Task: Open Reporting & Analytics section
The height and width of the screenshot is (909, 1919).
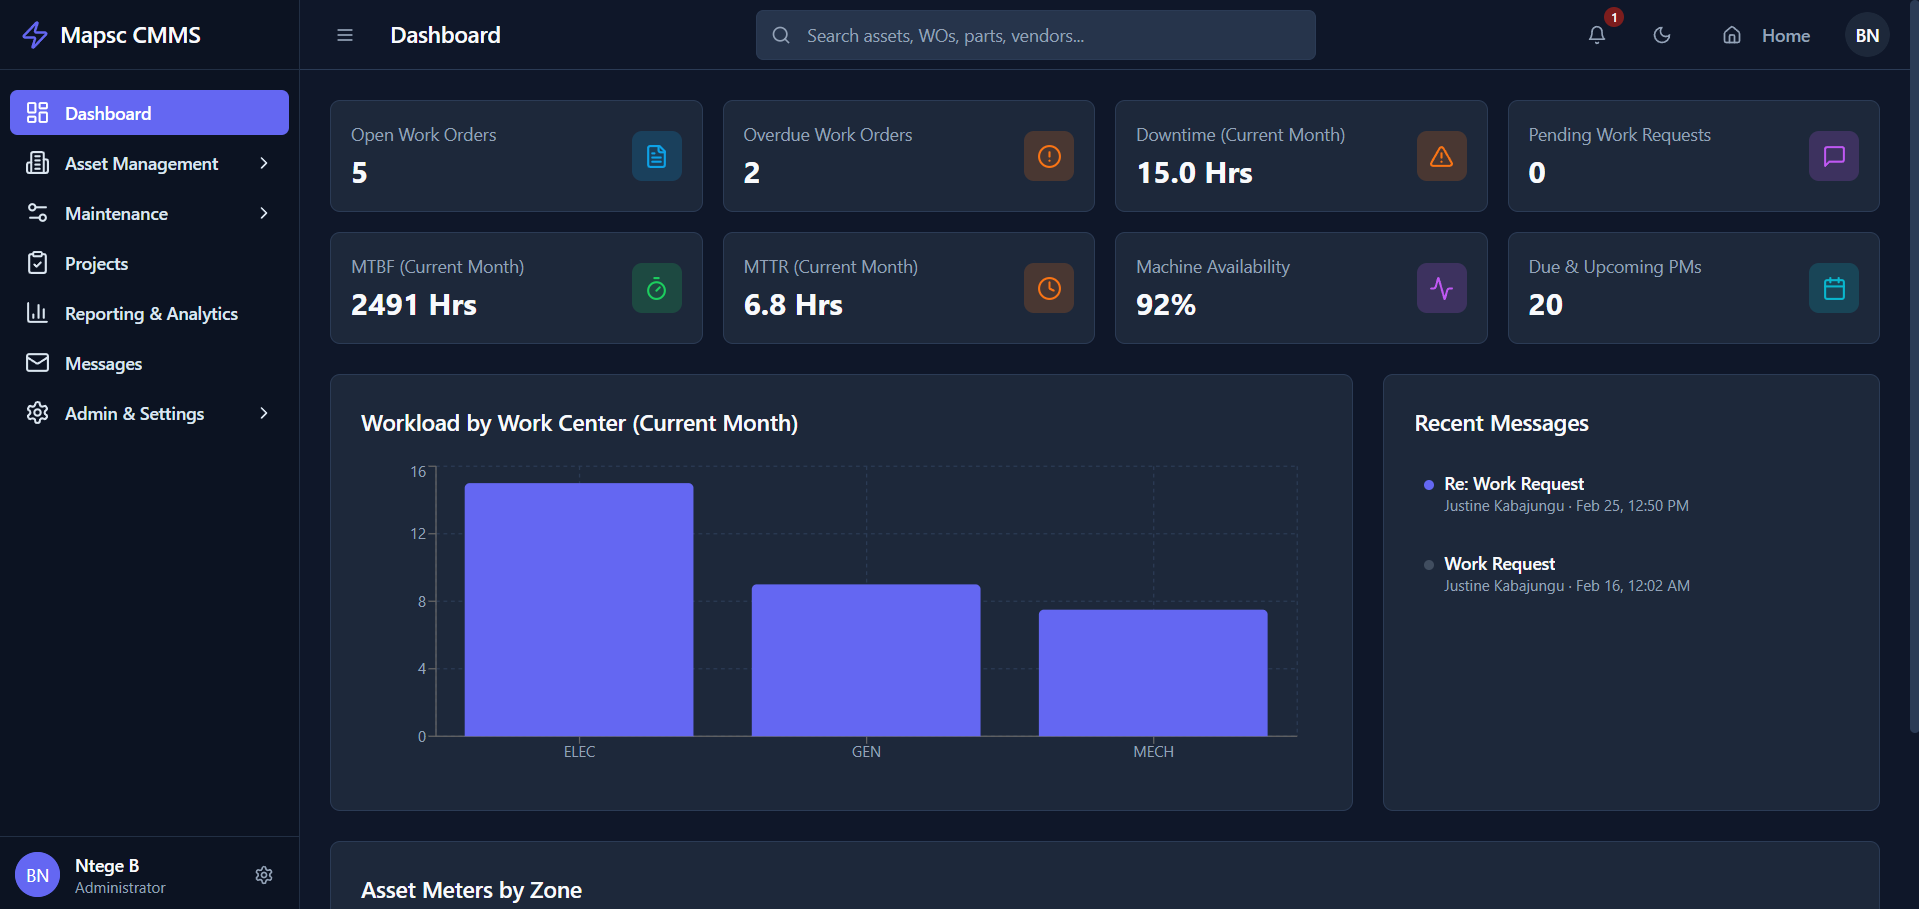Action: pyautogui.click(x=149, y=313)
